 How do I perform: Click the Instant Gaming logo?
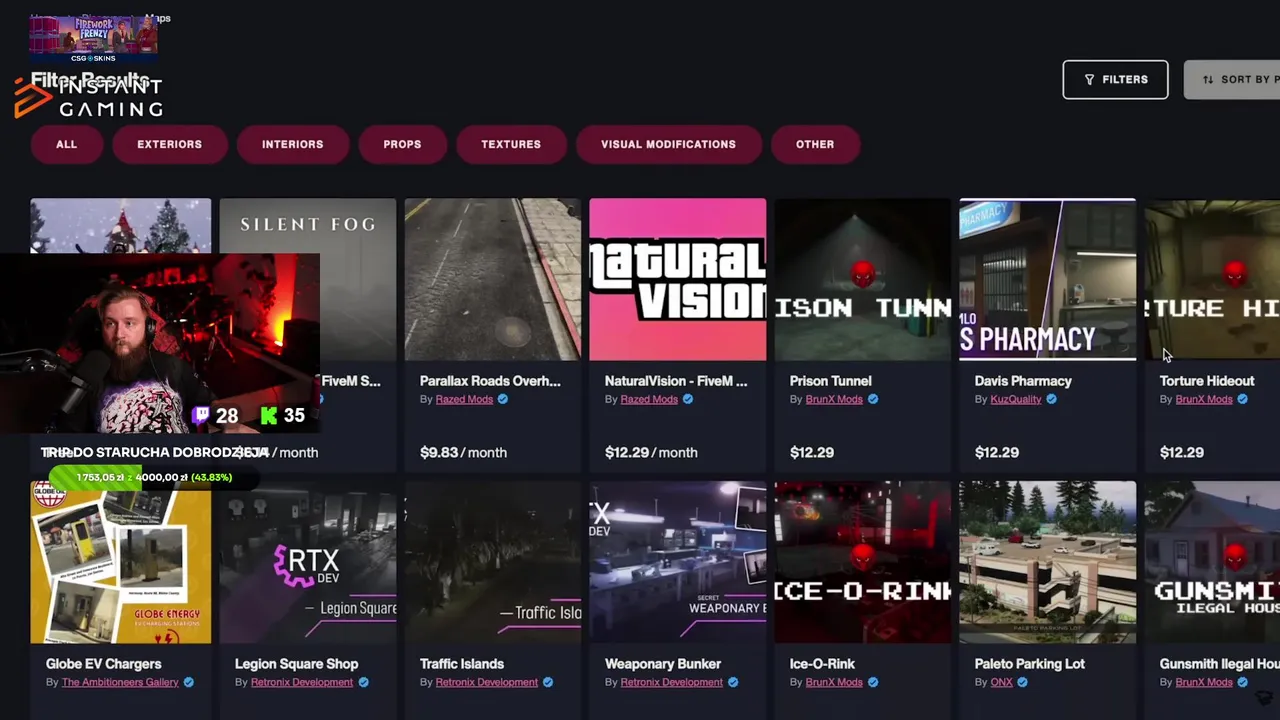(x=89, y=97)
